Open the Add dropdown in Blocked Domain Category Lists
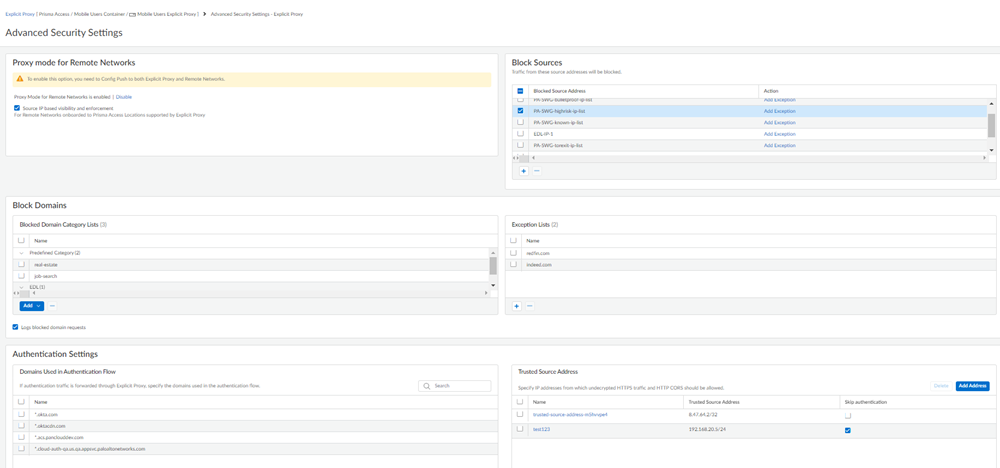This screenshot has width=1000, height=468. [31, 306]
